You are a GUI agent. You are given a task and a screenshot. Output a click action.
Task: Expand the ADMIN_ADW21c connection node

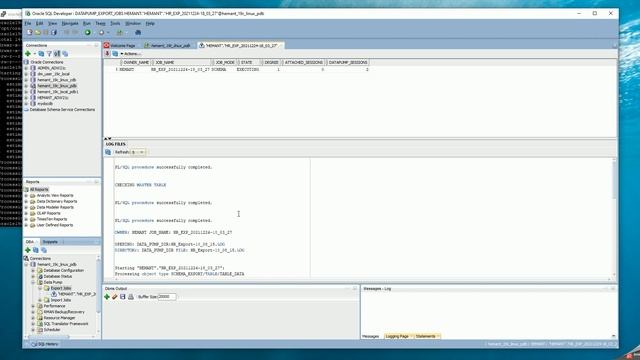[27, 68]
